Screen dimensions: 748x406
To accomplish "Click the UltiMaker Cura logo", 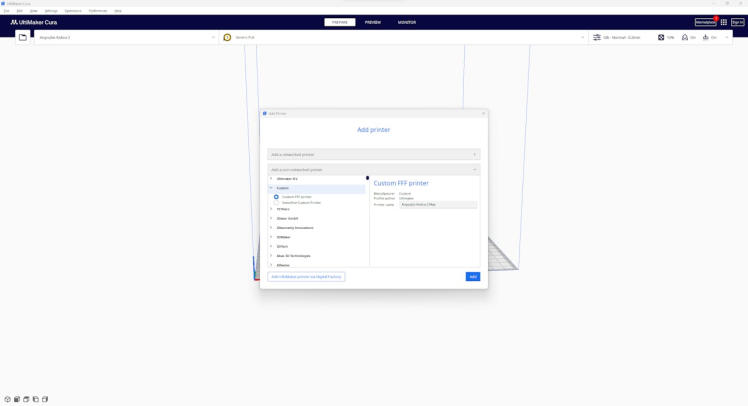I will click(34, 22).
